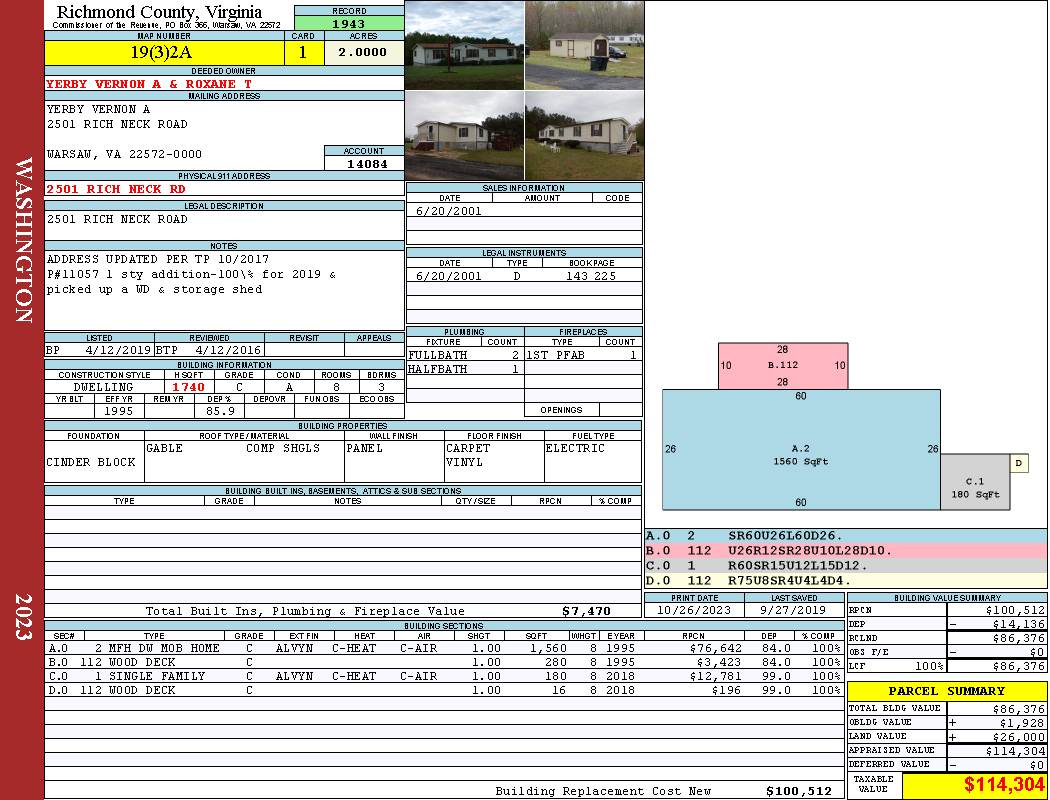This screenshot has width=1050, height=800.
Task: Click the small D sketch section box
Action: [x=1019, y=463]
